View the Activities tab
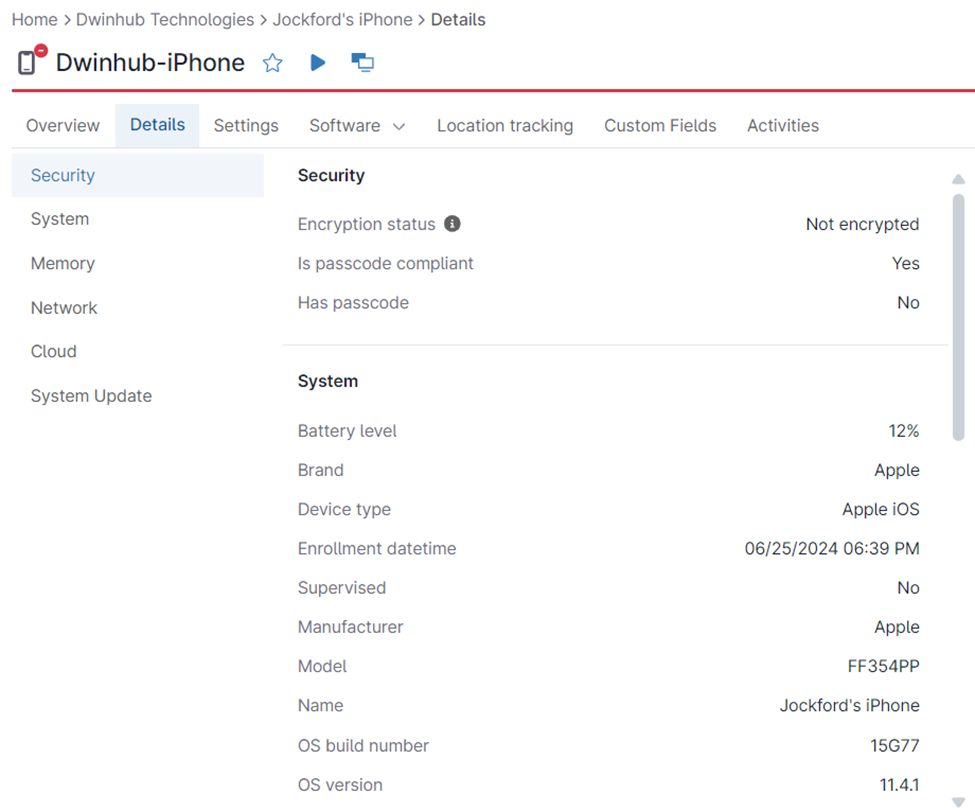The height and width of the screenshot is (812, 975). pyautogui.click(x=782, y=126)
